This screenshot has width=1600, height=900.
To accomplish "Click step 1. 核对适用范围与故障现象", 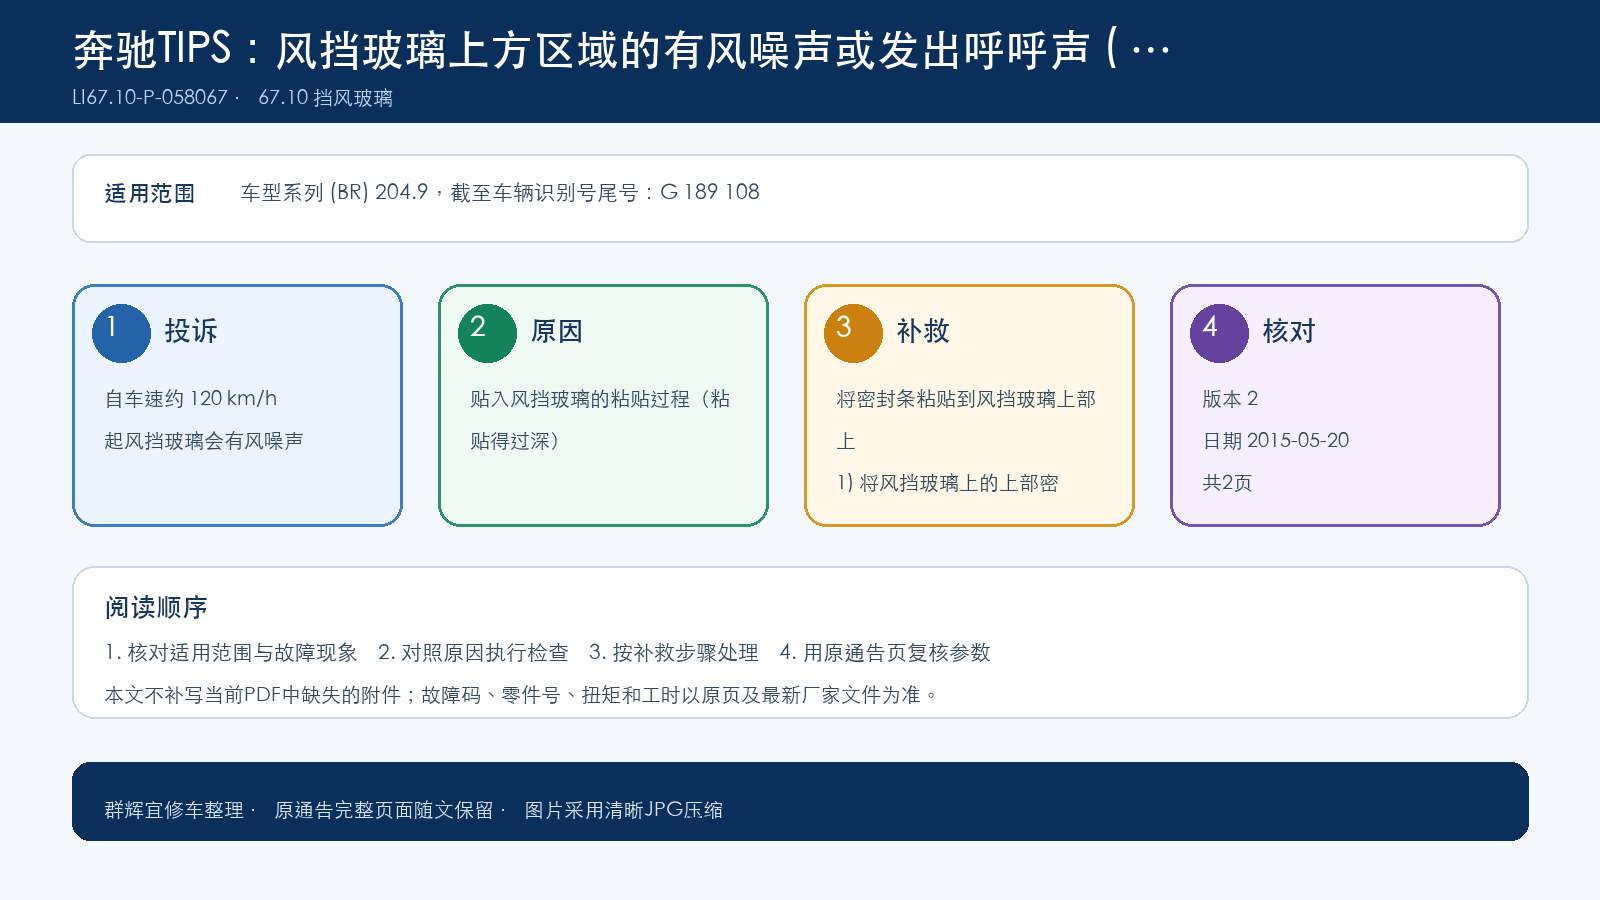I will tap(231, 652).
